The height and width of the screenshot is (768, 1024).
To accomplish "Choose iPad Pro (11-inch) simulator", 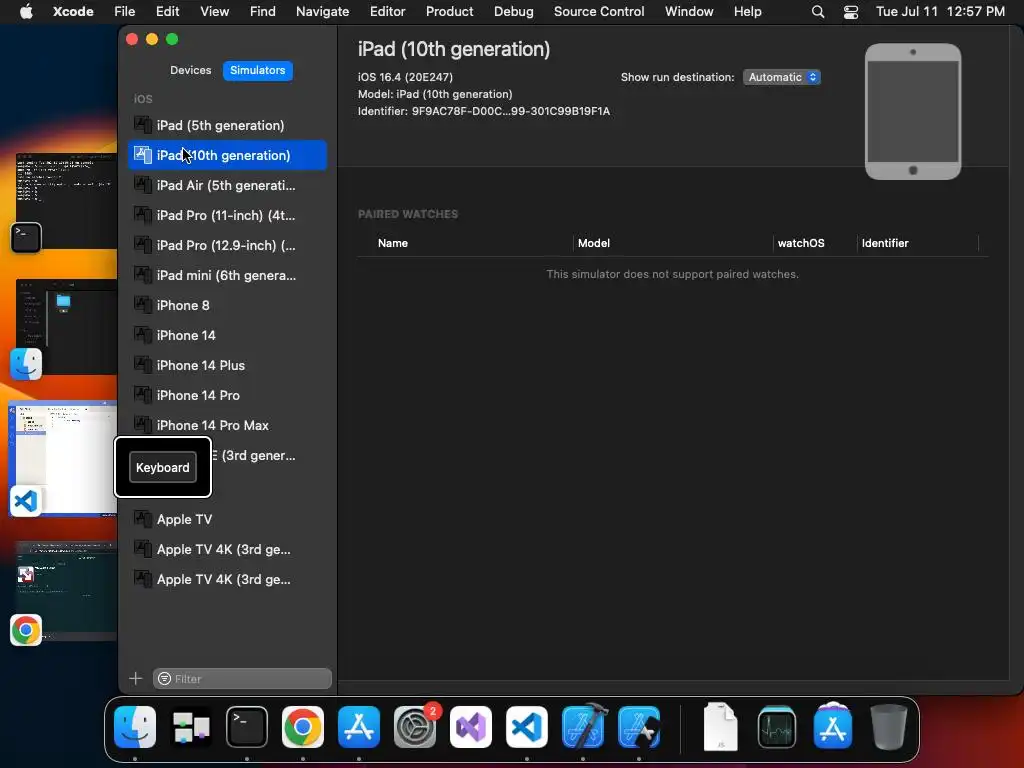I will tap(227, 216).
